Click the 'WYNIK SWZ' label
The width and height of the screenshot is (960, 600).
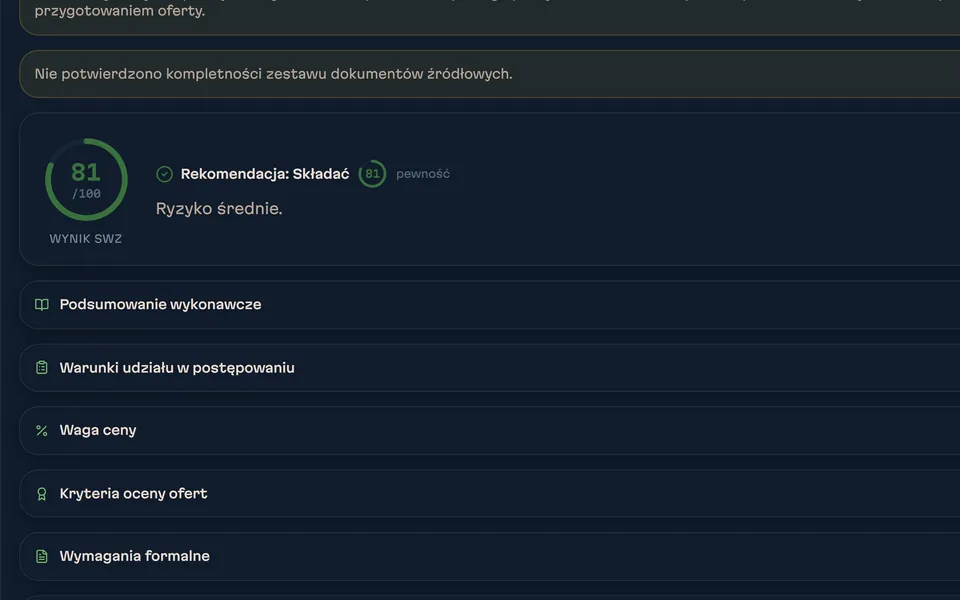coord(86,239)
